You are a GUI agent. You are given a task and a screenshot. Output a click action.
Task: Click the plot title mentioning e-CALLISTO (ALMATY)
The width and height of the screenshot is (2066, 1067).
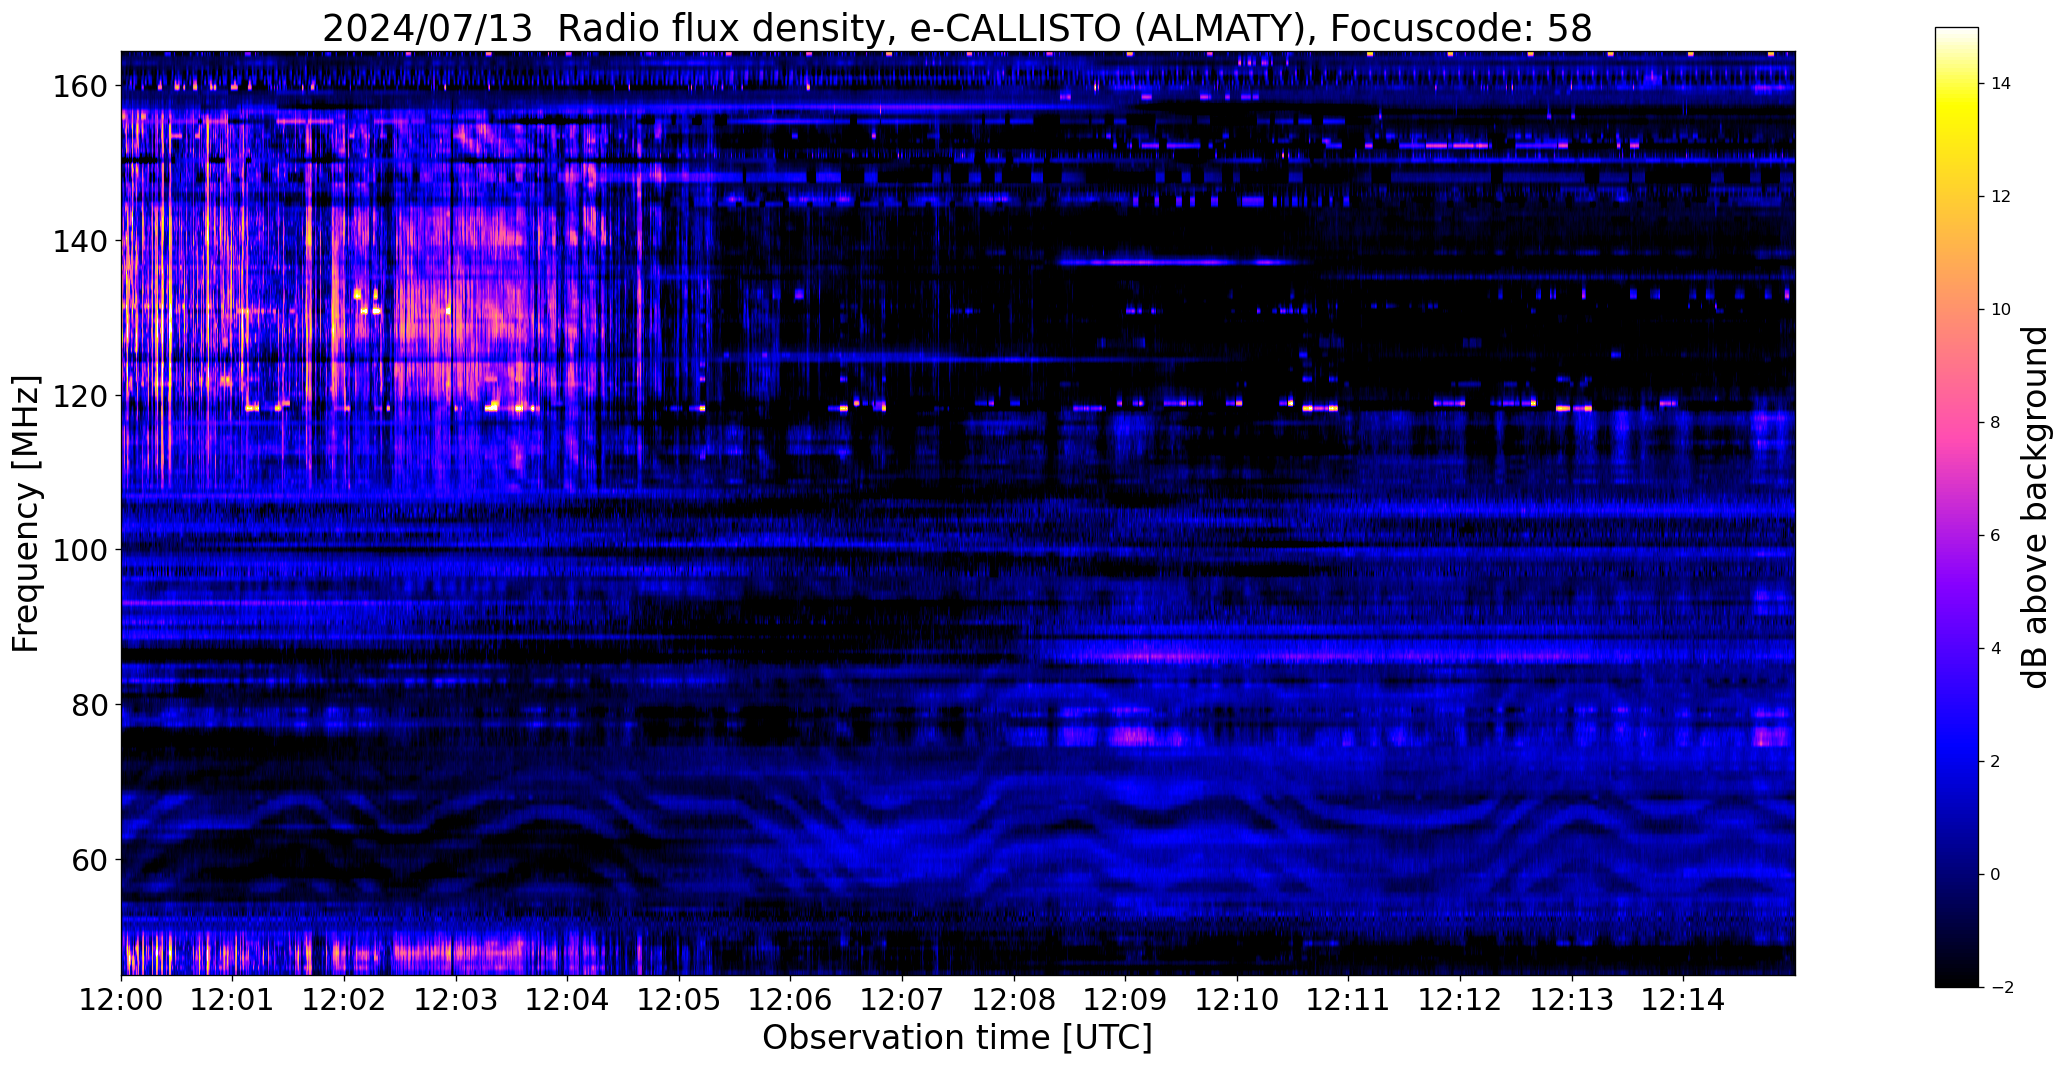957,29
